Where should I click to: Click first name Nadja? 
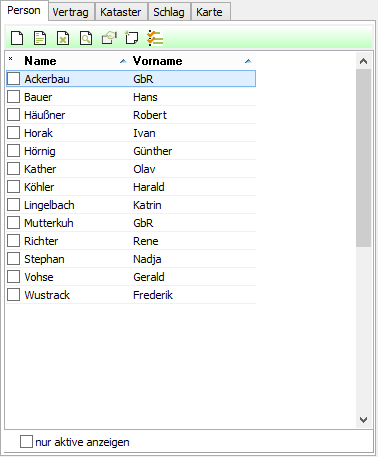pos(147,259)
